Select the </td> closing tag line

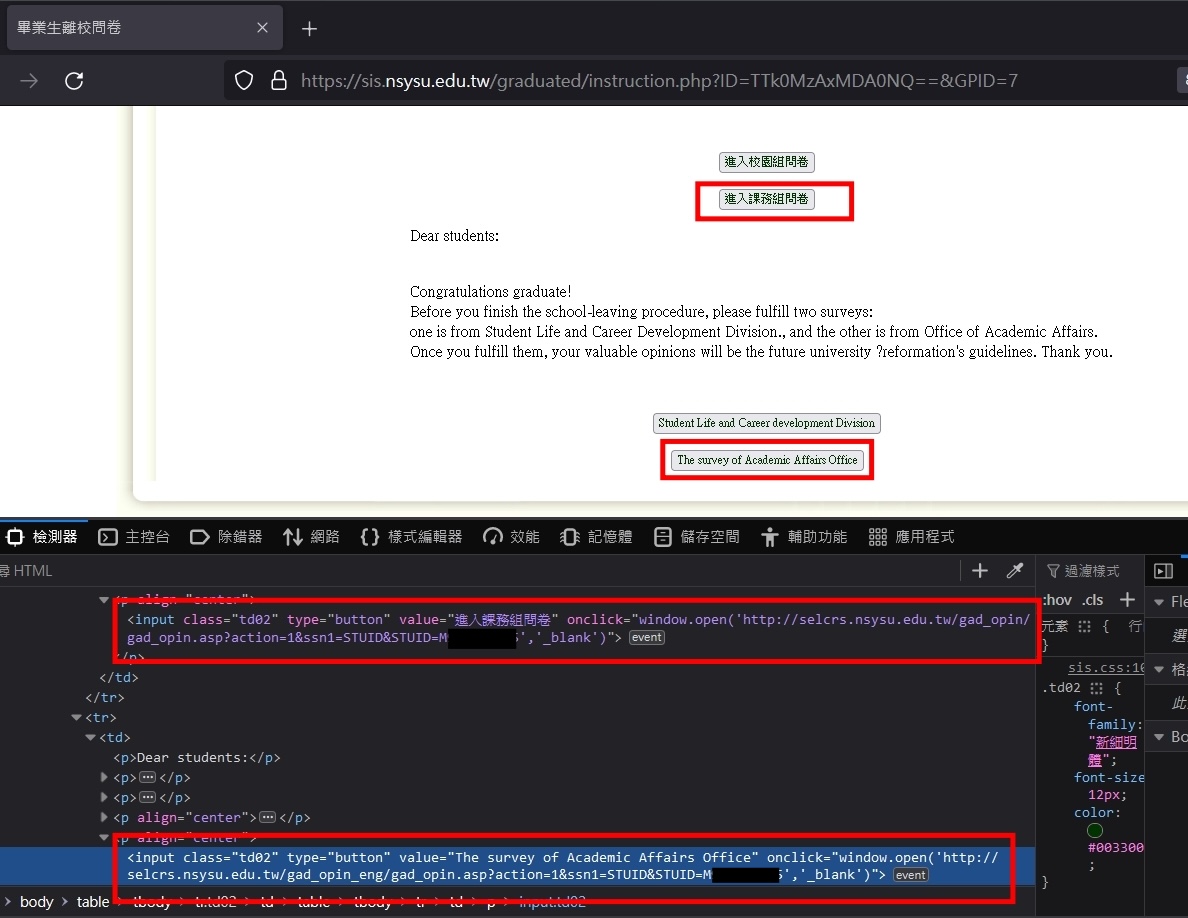point(119,677)
